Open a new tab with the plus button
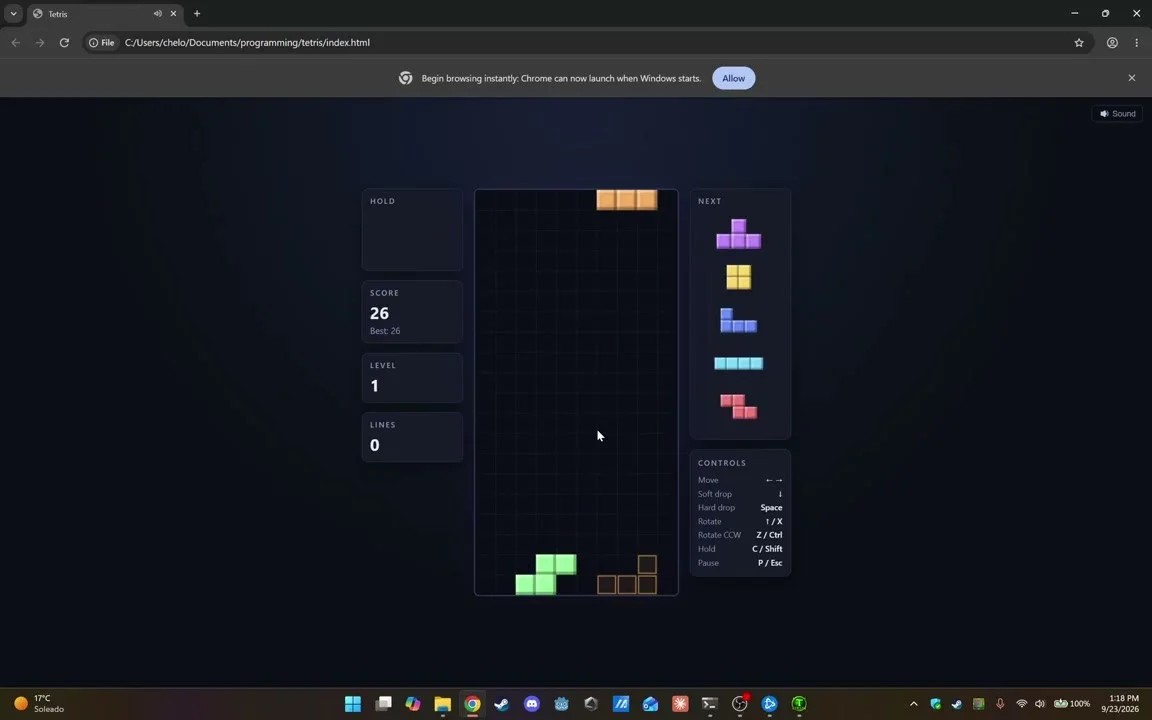The image size is (1152, 720). click(197, 13)
